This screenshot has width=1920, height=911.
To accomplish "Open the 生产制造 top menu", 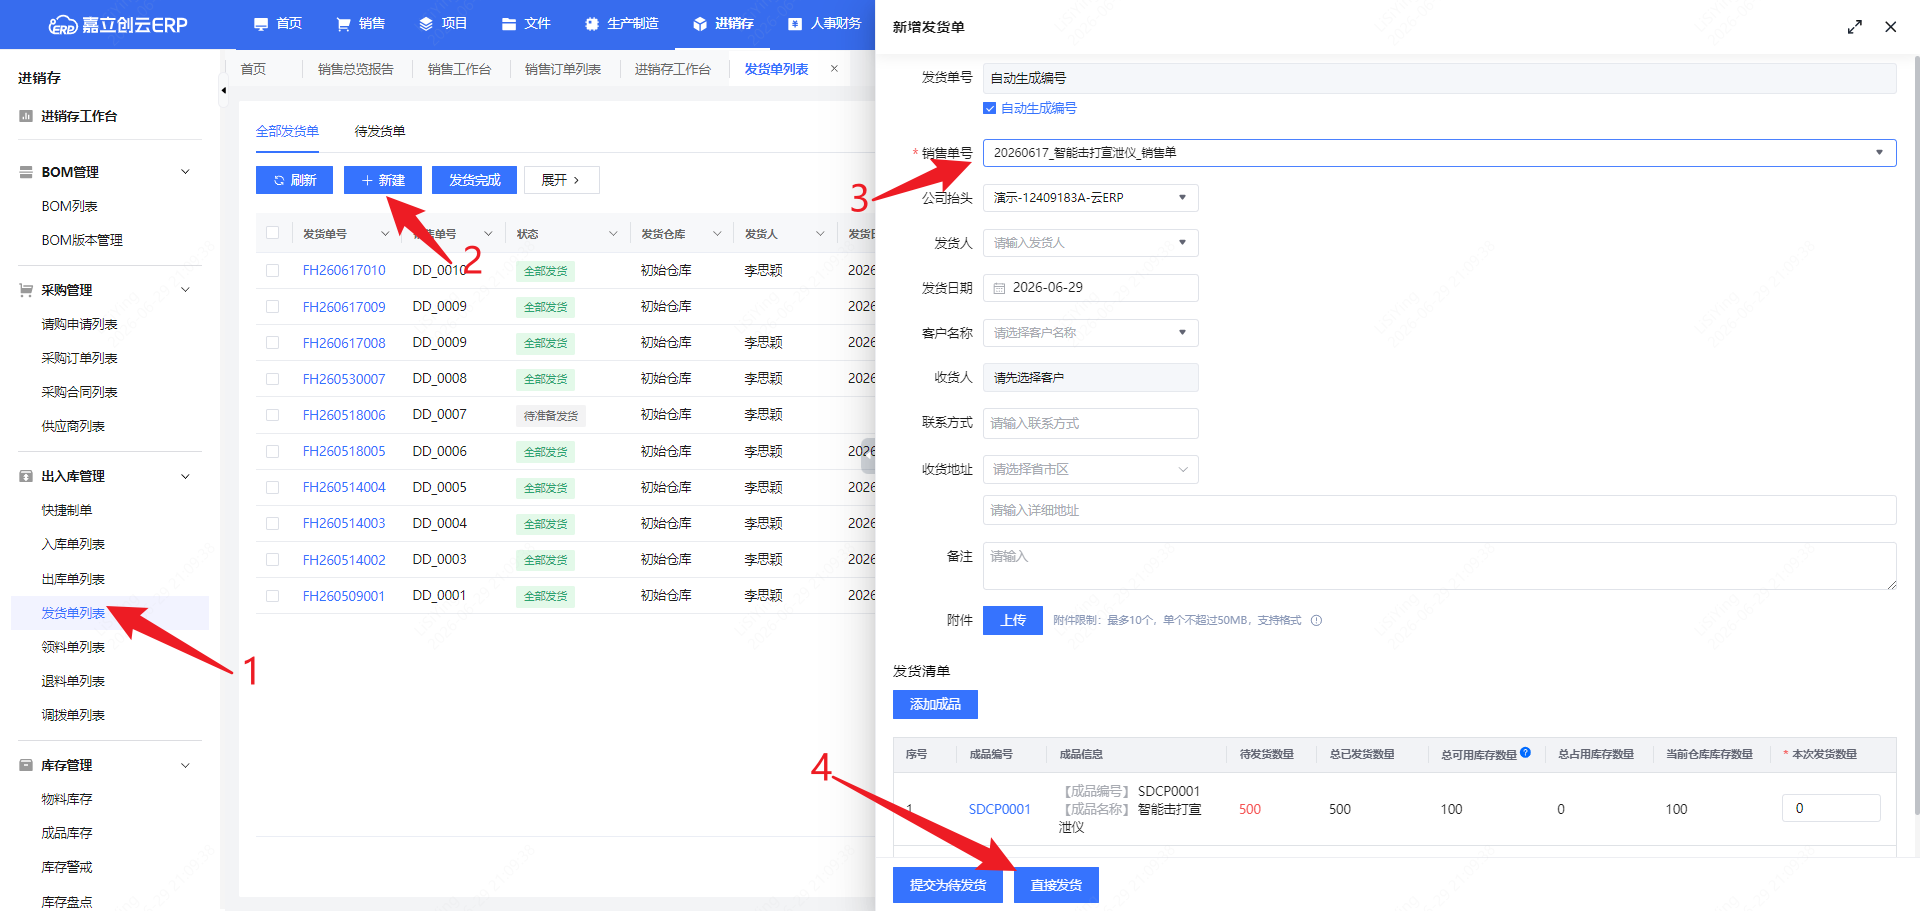I will point(621,24).
